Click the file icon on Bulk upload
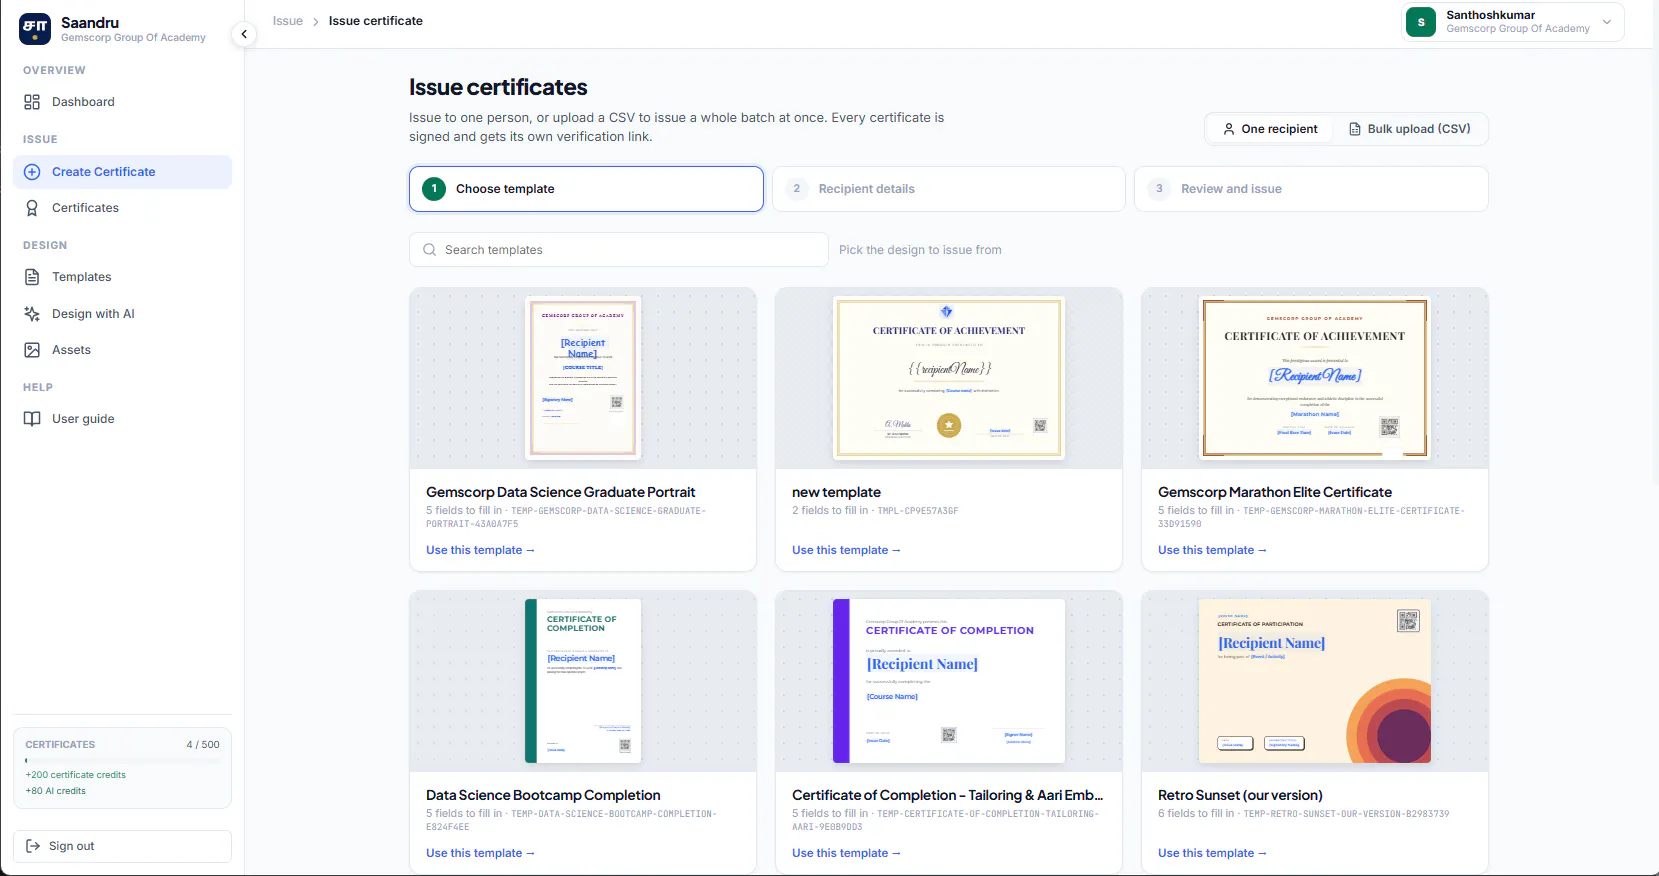 click(1355, 129)
